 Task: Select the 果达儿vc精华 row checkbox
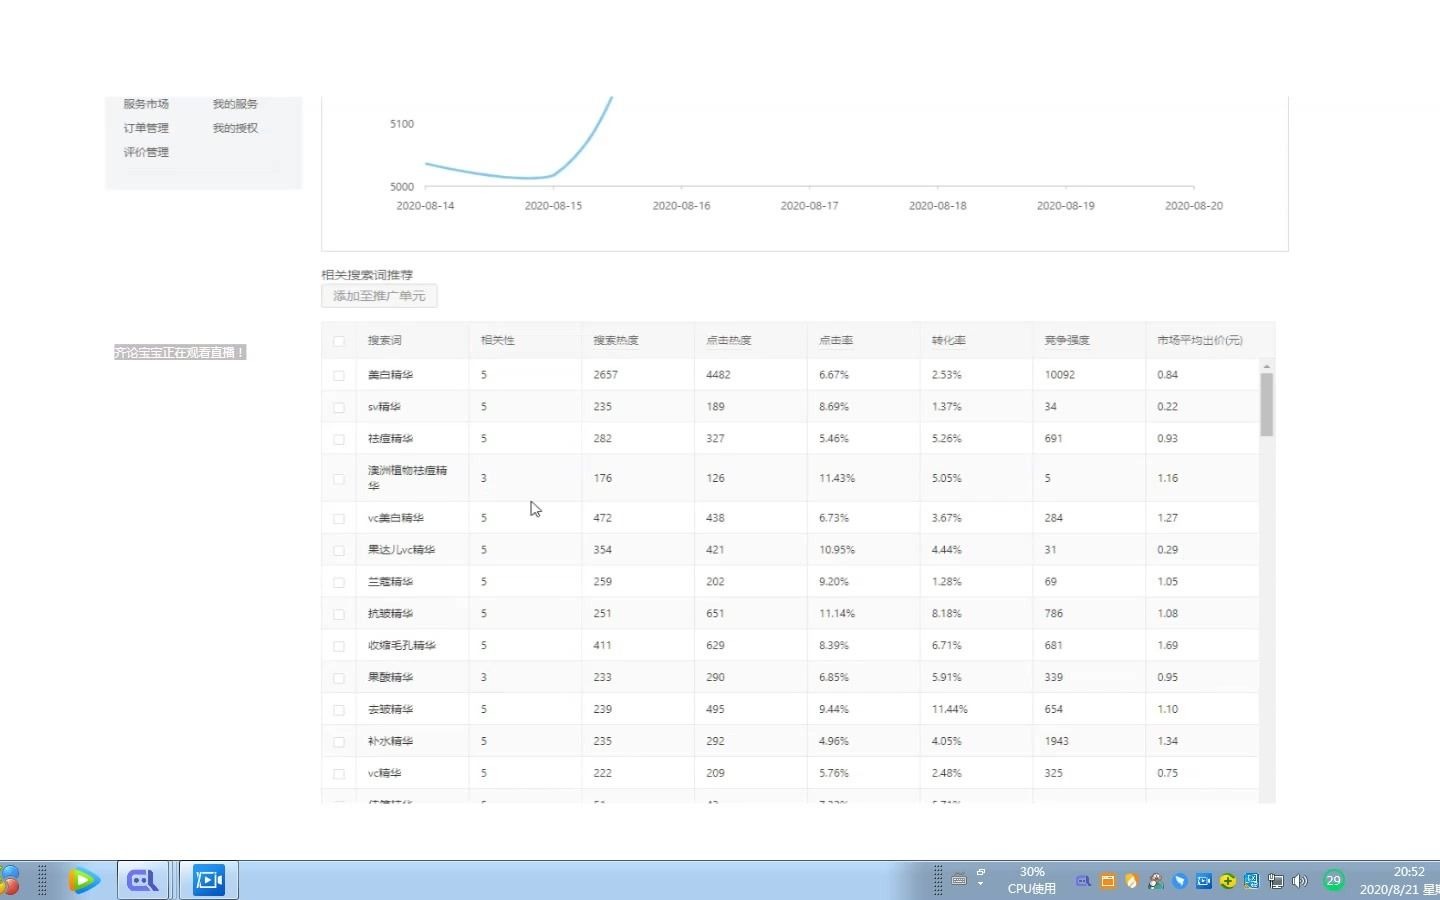point(339,551)
